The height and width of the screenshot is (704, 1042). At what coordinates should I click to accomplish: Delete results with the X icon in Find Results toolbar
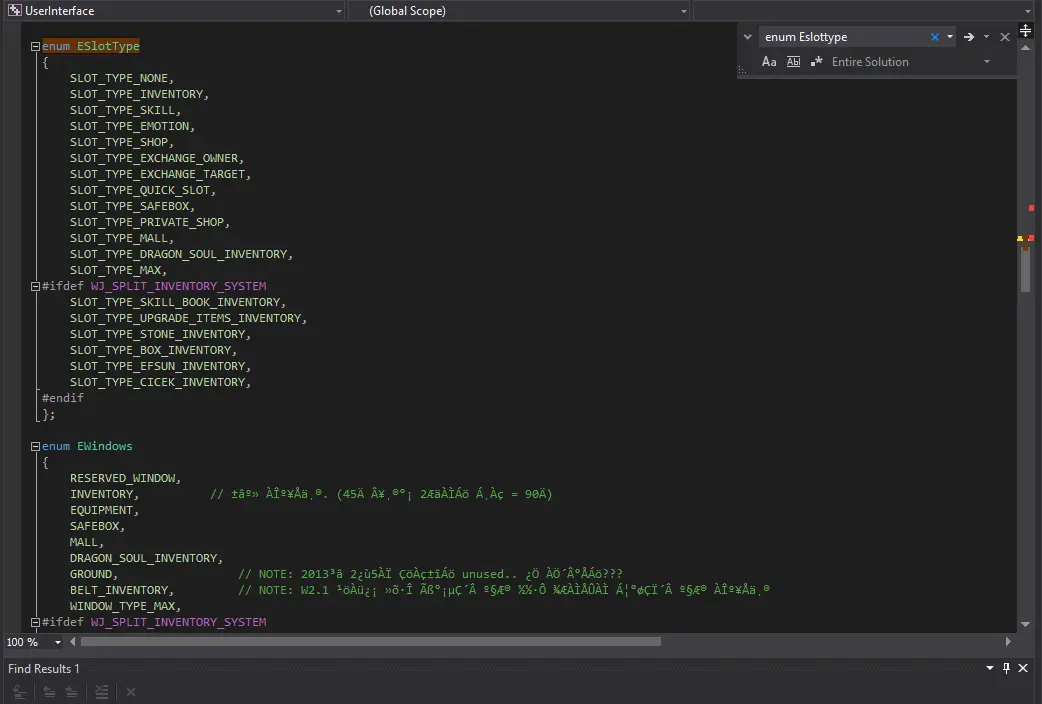pos(130,691)
